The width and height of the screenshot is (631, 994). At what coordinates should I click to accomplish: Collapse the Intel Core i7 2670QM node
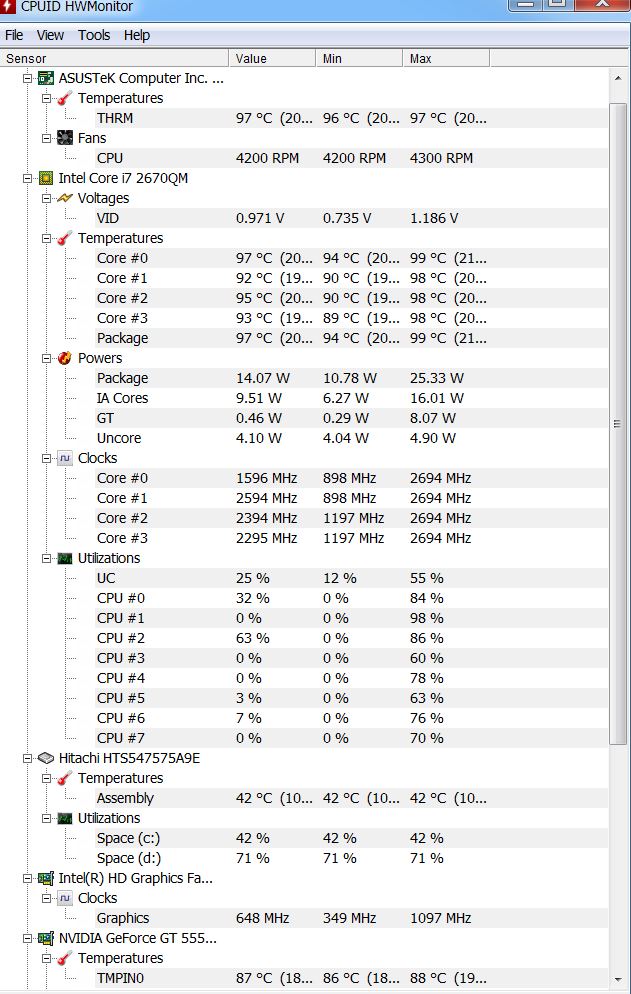27,178
